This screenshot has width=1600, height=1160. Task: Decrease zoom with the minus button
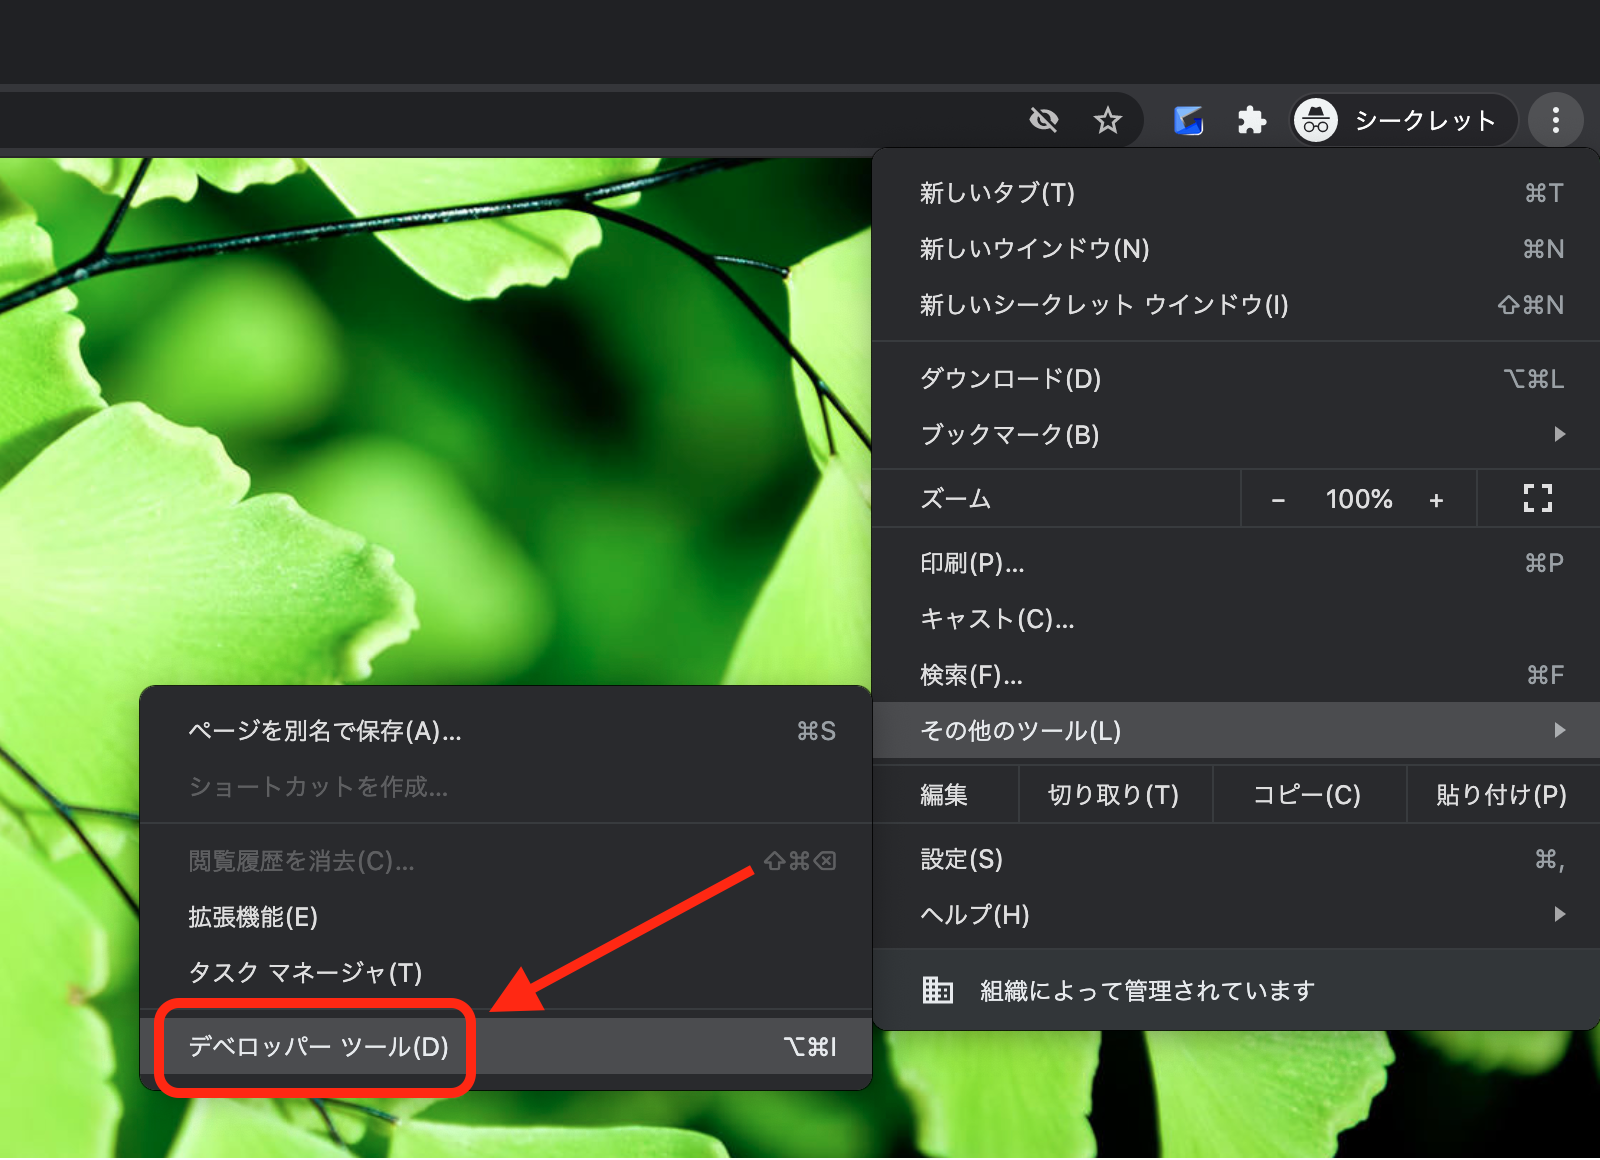point(1278,500)
